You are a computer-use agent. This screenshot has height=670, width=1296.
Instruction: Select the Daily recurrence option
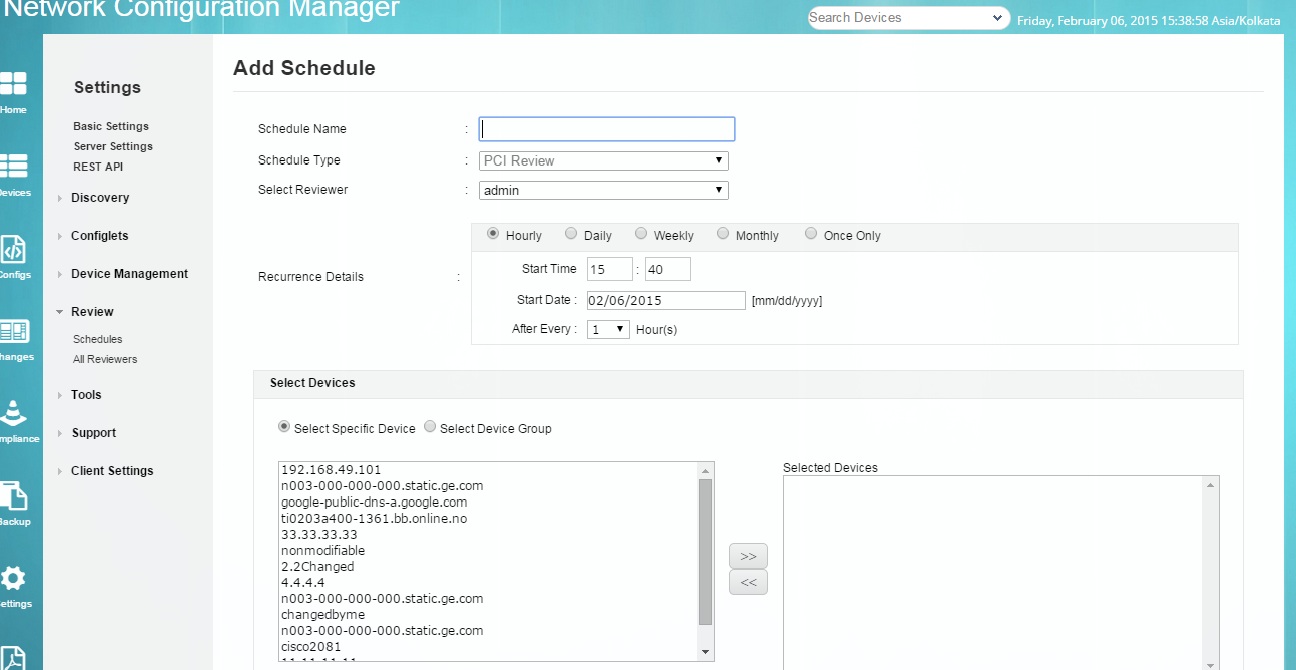(x=571, y=234)
